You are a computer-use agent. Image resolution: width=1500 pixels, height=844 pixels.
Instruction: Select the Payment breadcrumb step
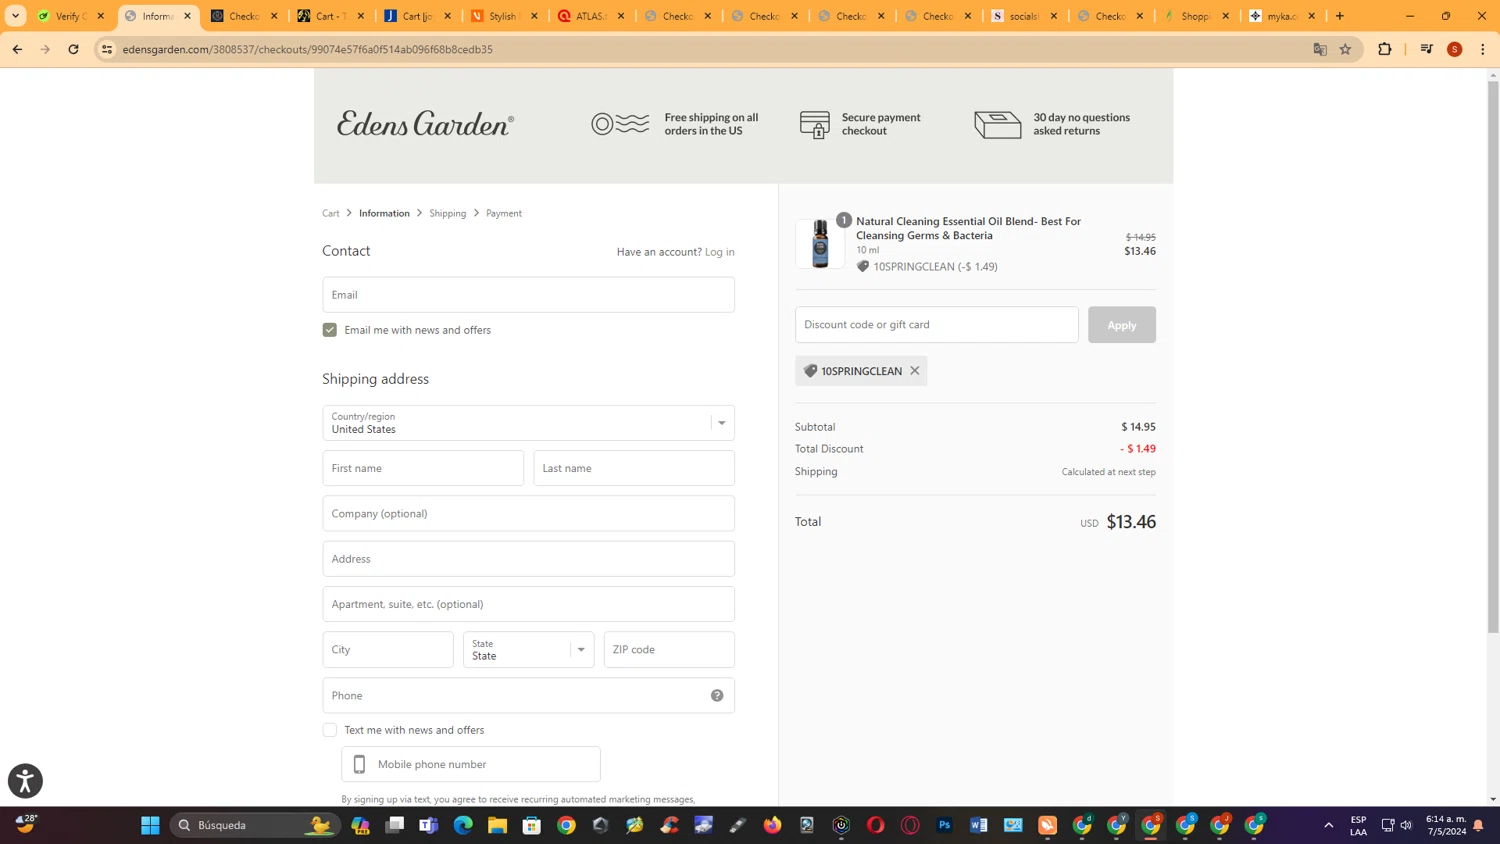(504, 213)
